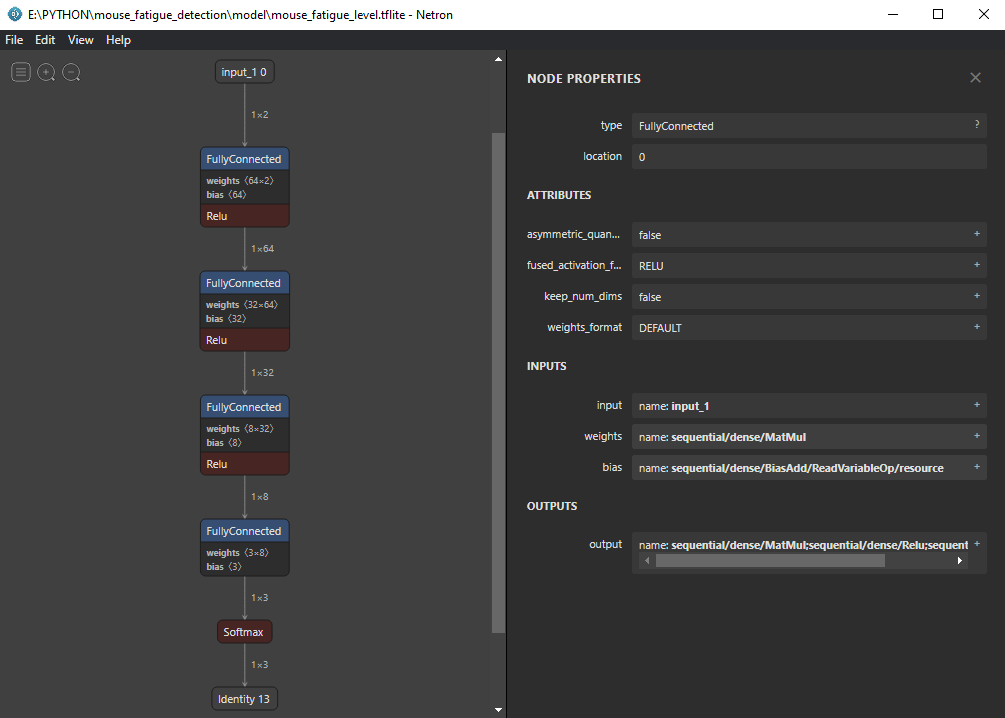Viewport: 1005px width, 718px height.
Task: Click the 1×32 edge label
Action: (262, 372)
